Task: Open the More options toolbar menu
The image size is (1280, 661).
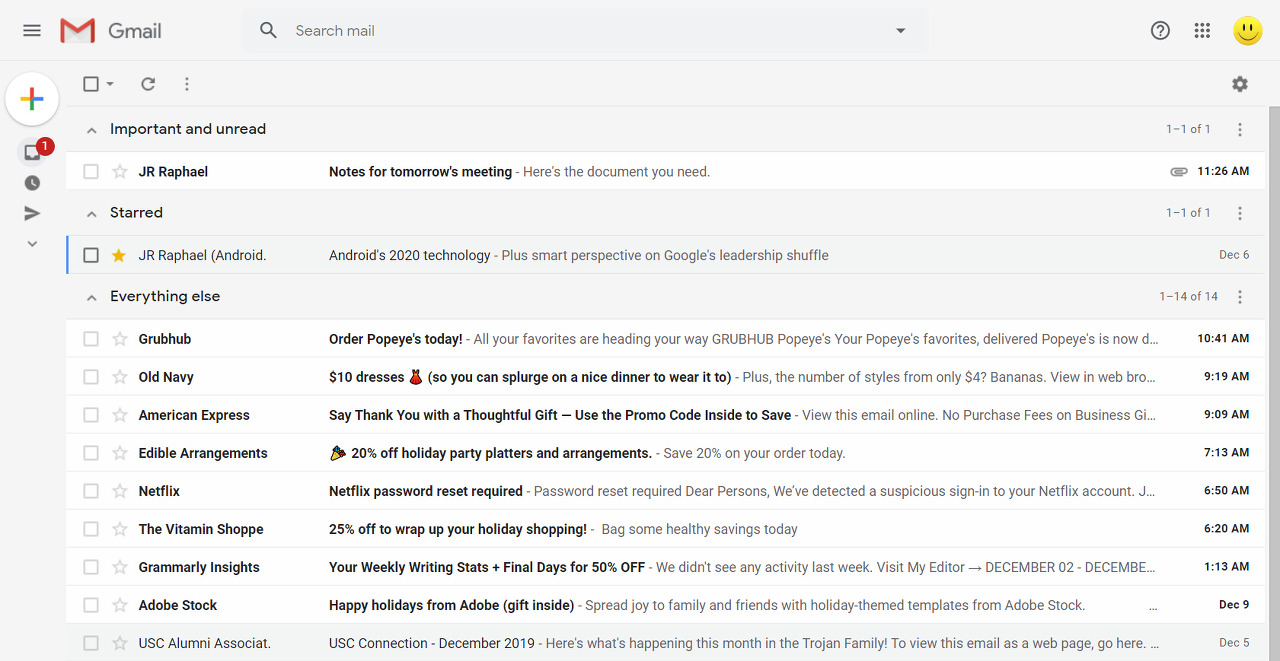Action: (x=187, y=84)
